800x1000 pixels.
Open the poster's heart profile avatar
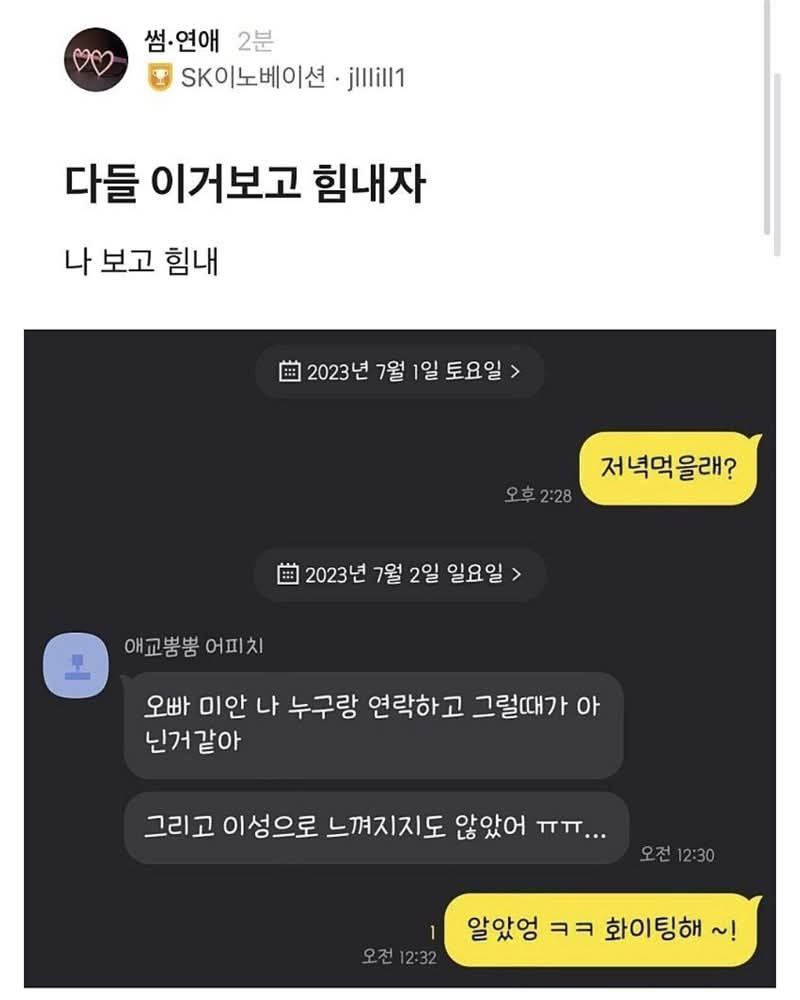point(96,59)
